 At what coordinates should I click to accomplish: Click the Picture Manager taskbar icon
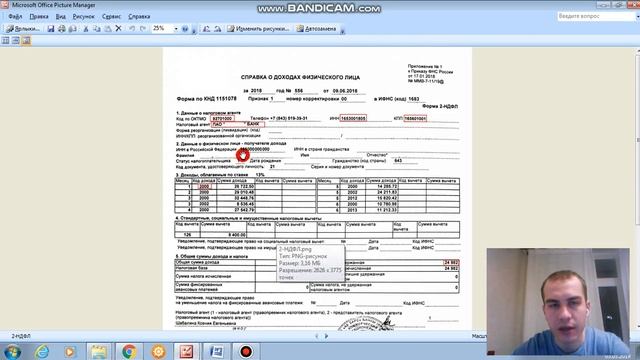click(x=187, y=351)
